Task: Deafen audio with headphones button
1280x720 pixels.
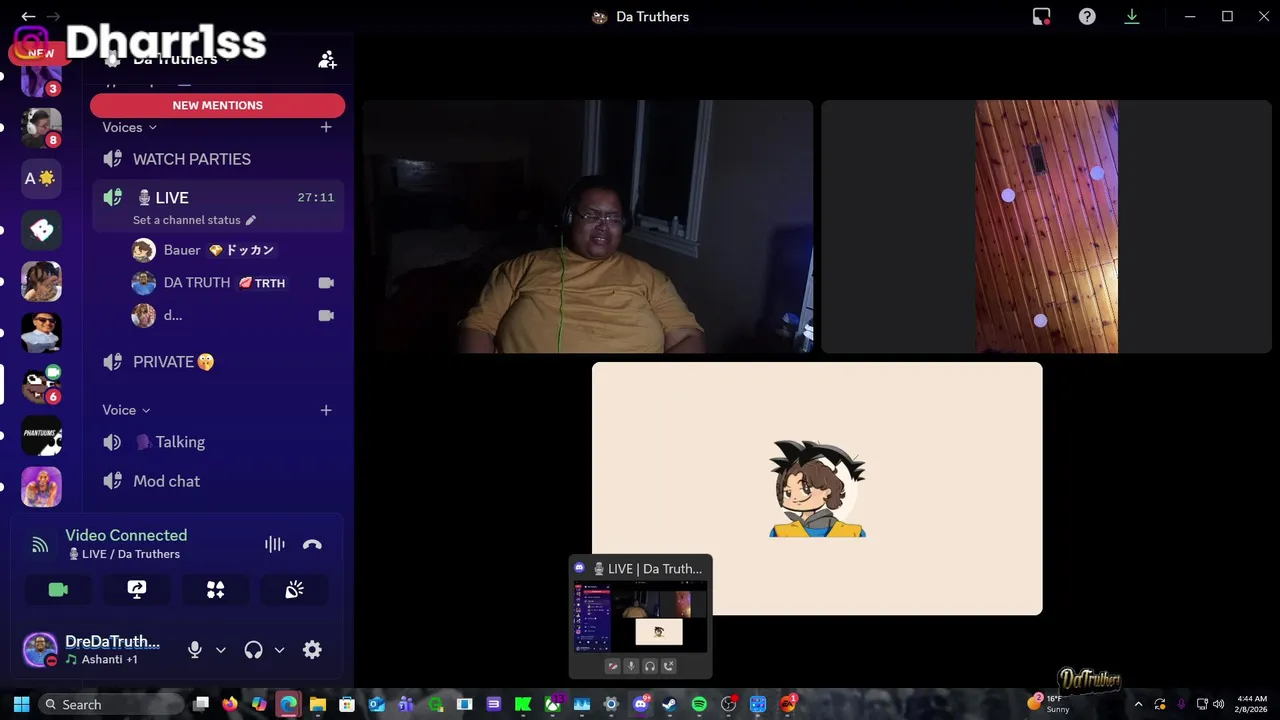Action: (253, 650)
